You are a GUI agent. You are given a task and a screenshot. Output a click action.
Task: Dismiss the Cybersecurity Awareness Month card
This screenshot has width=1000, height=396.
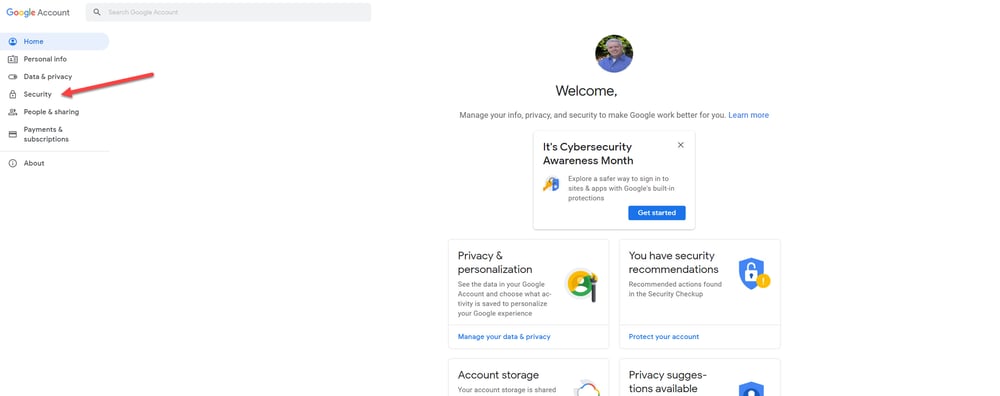[680, 145]
